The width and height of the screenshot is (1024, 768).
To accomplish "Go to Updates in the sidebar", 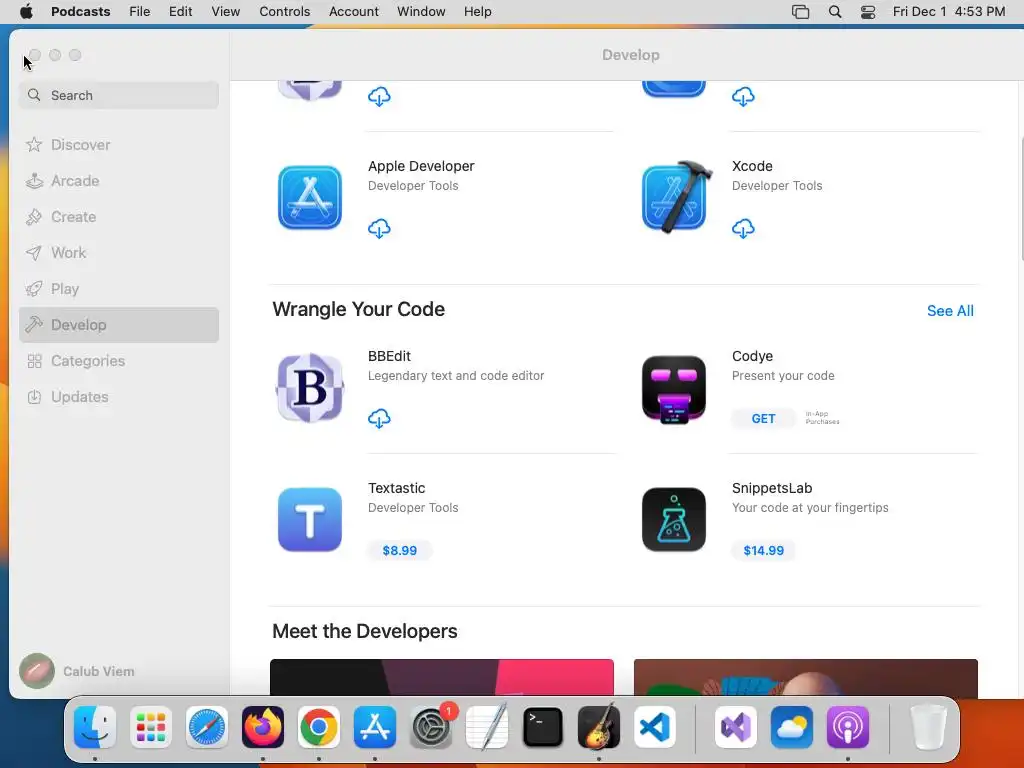I will [x=119, y=397].
